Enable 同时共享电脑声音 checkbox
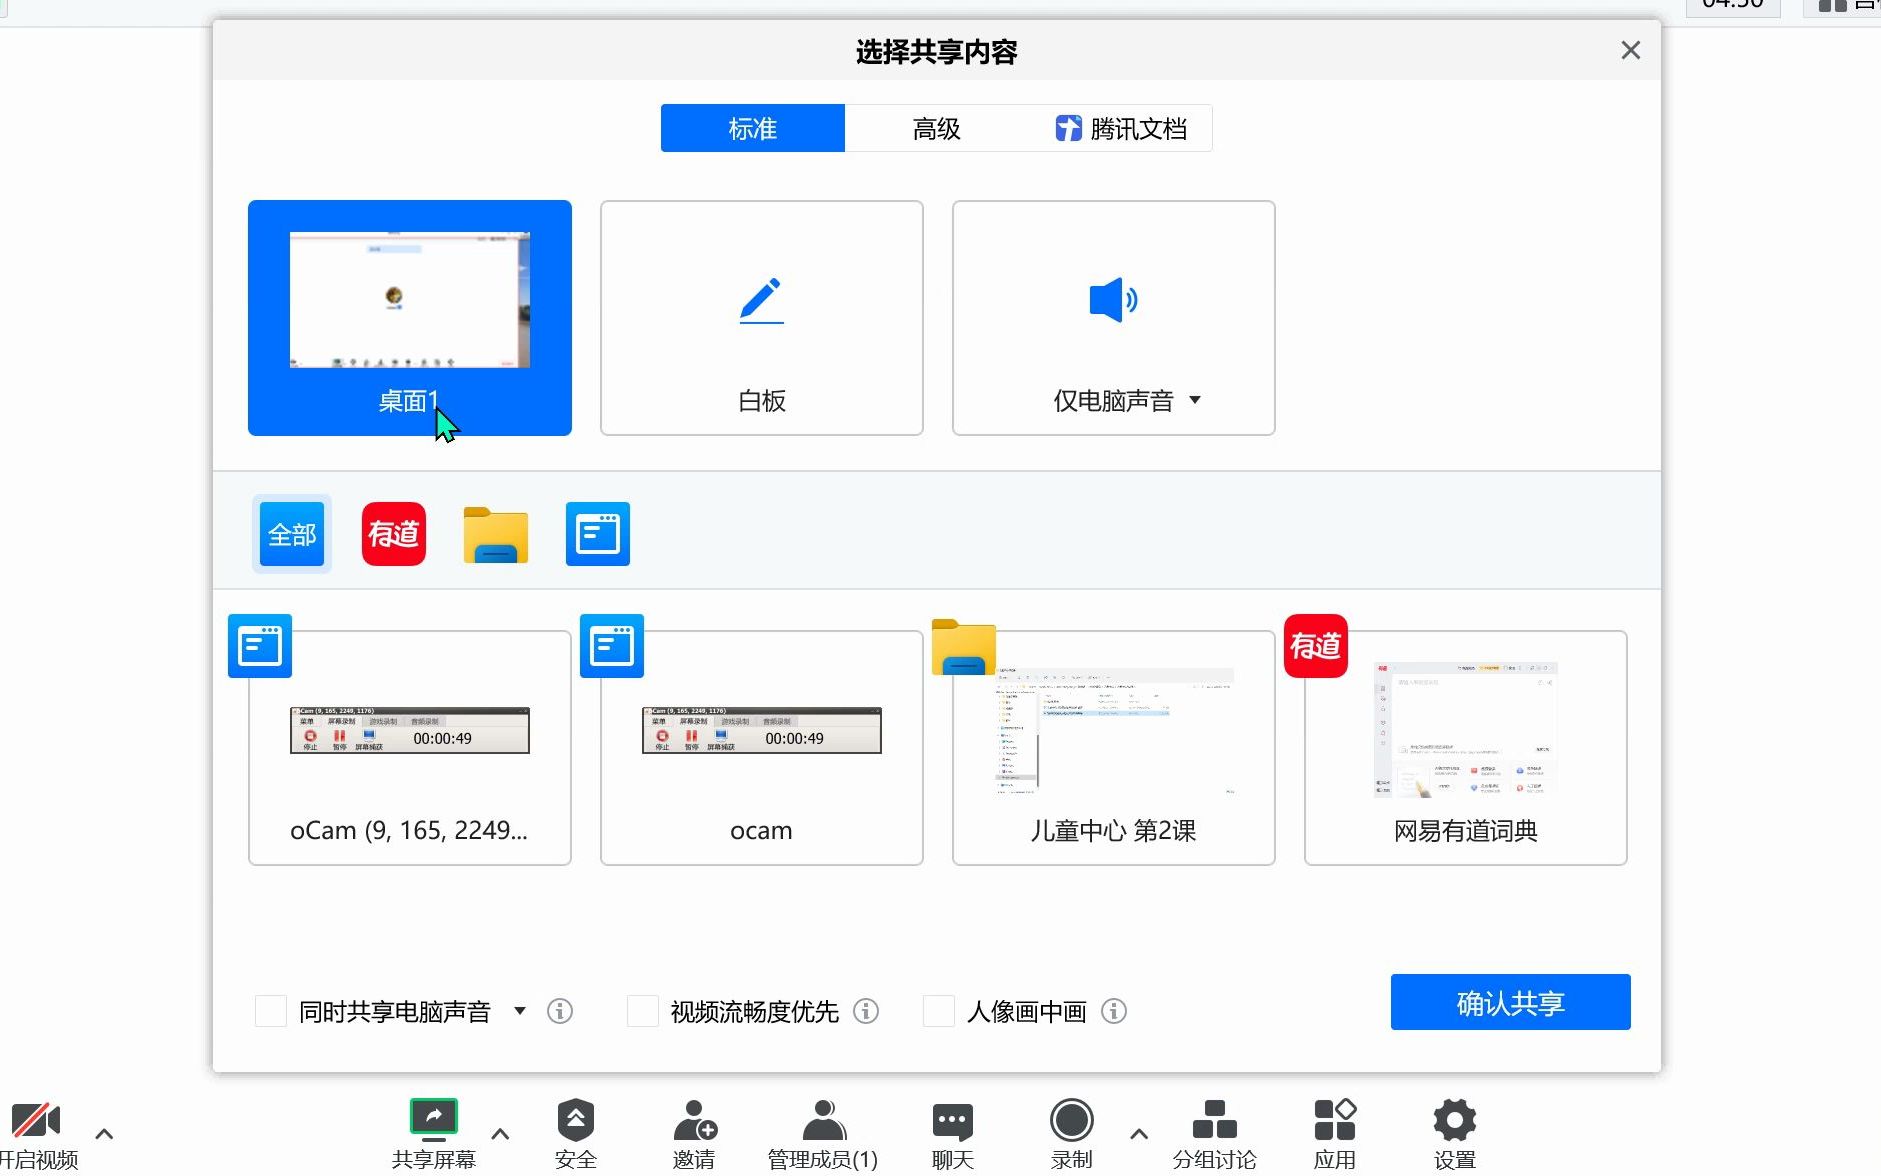 tap(271, 1011)
